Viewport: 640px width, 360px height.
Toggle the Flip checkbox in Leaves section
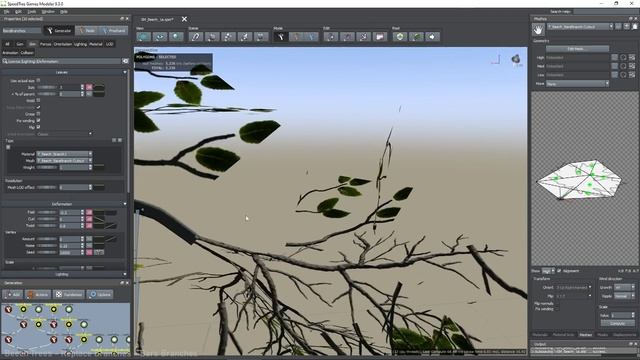(x=38, y=127)
